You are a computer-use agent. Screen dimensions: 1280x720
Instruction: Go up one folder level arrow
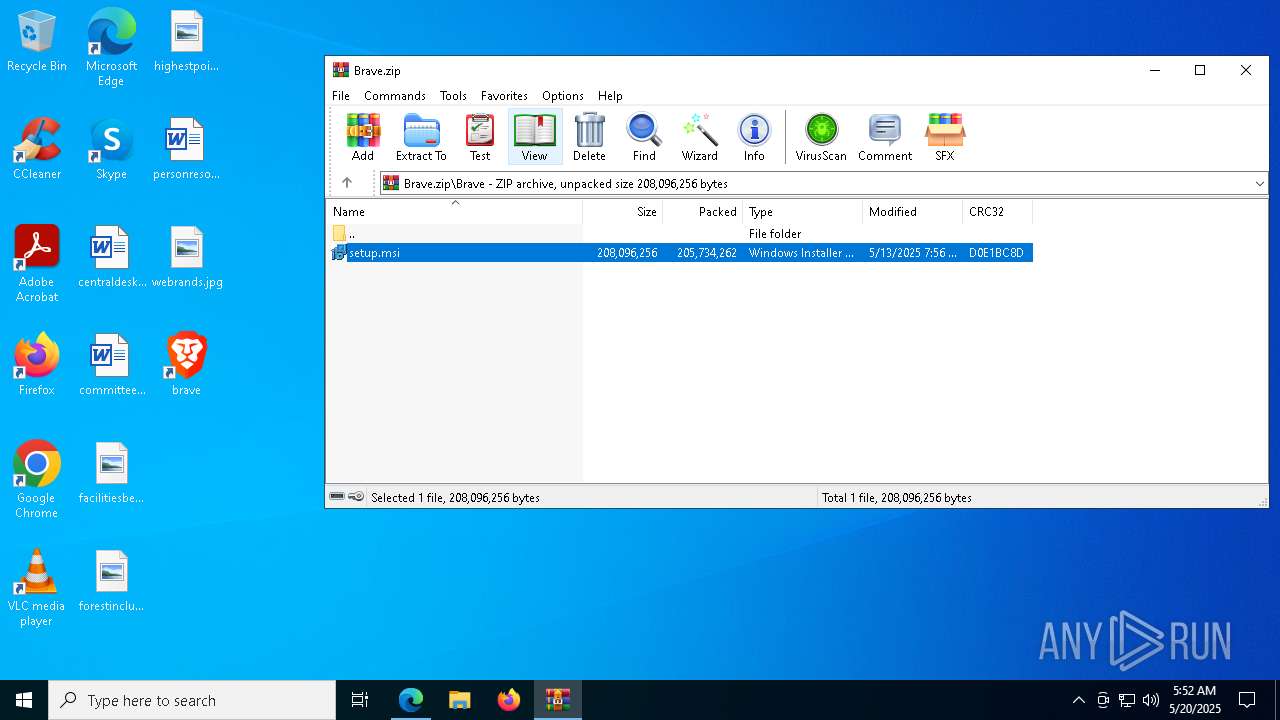click(x=347, y=183)
